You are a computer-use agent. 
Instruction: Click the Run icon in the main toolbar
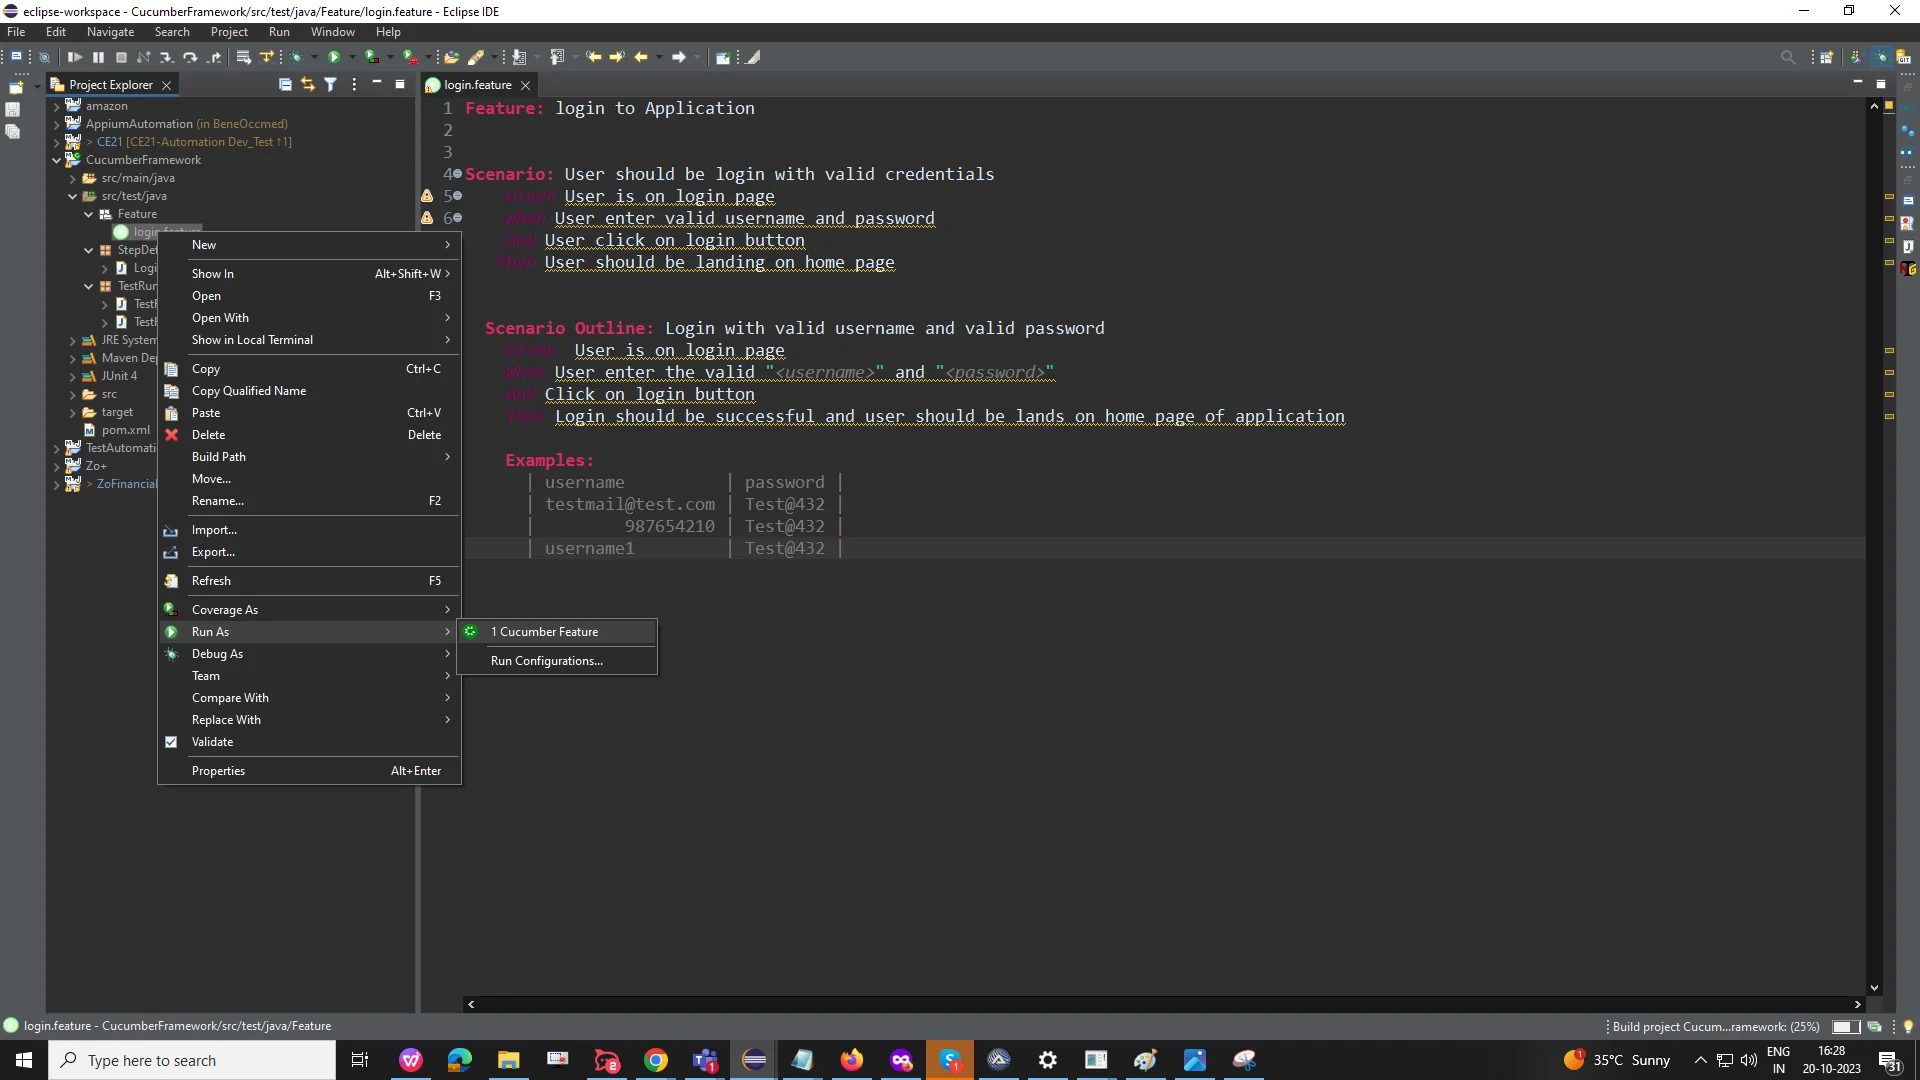pyautogui.click(x=333, y=57)
